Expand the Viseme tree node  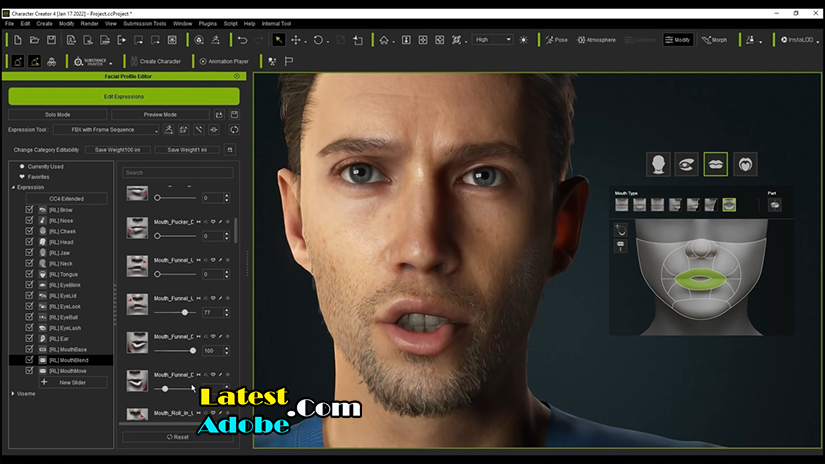point(13,394)
